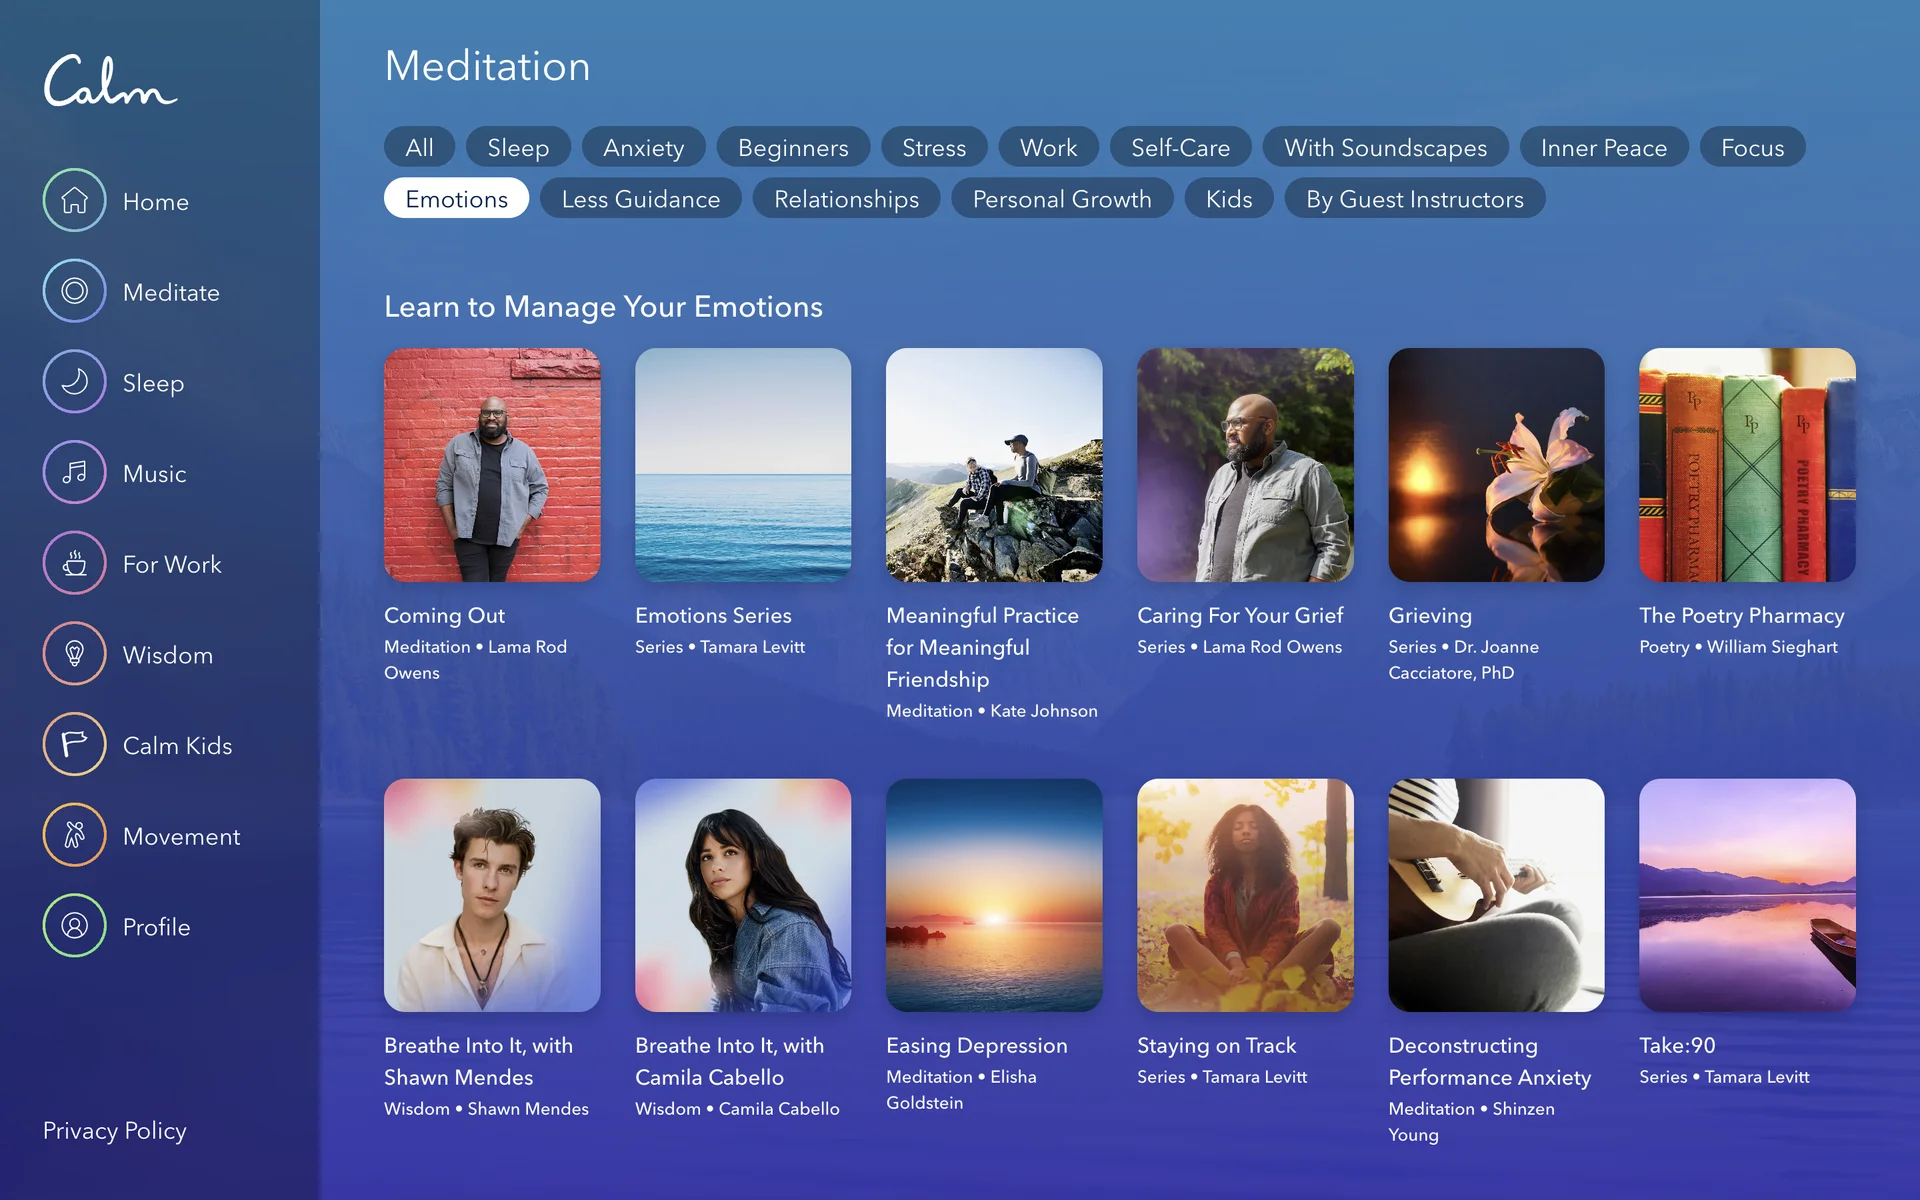
Task: Play the Easing Depression sunset thumbnail
Action: (994, 895)
